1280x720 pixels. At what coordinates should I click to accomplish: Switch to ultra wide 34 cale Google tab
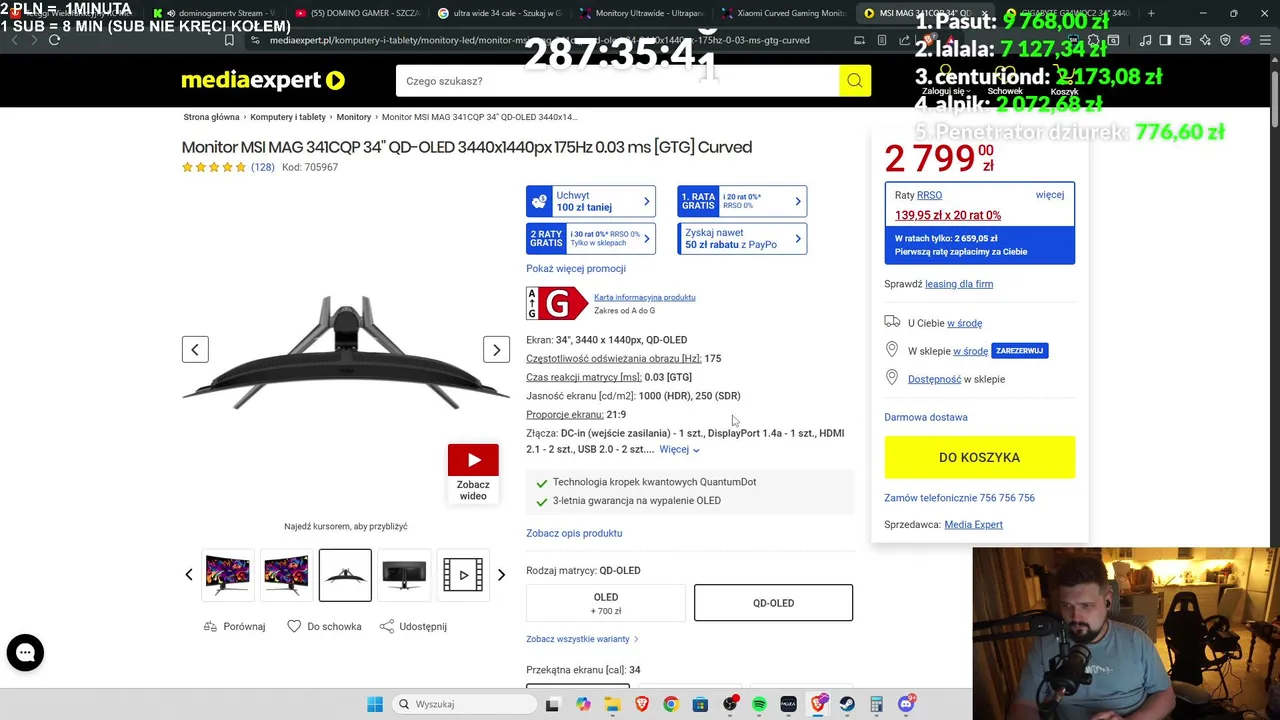pyautogui.click(x=503, y=13)
